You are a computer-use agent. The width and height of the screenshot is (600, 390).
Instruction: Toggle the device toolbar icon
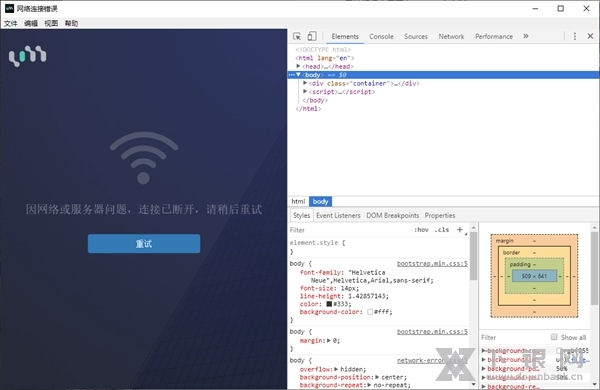312,36
